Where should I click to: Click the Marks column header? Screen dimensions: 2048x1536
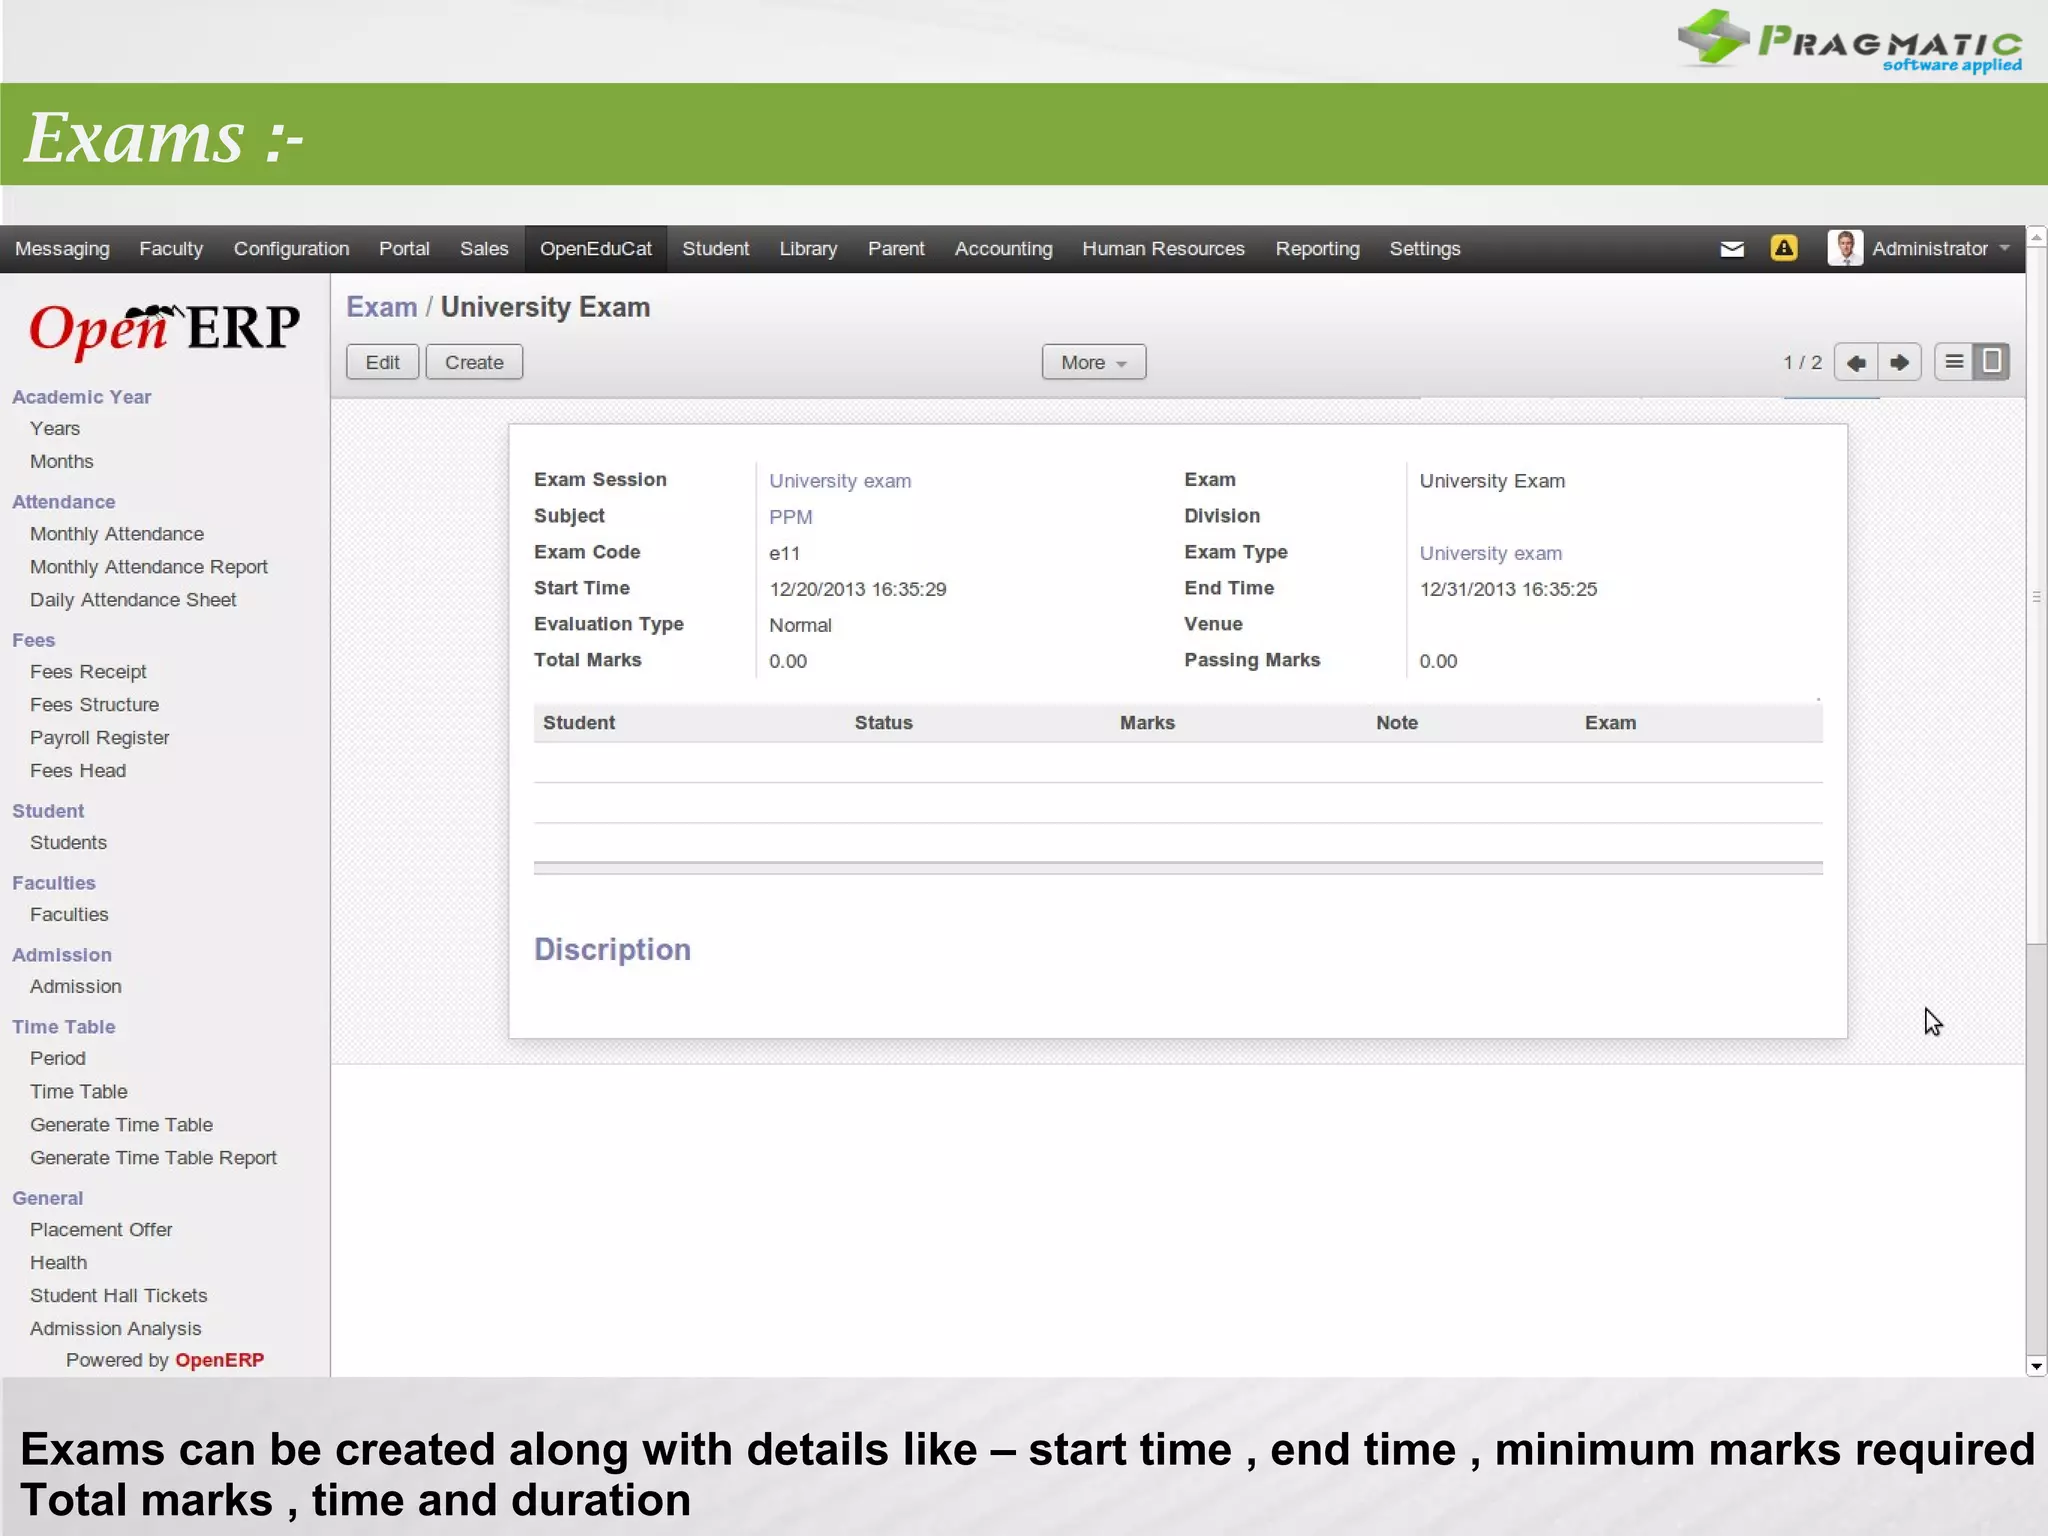pyautogui.click(x=1147, y=723)
